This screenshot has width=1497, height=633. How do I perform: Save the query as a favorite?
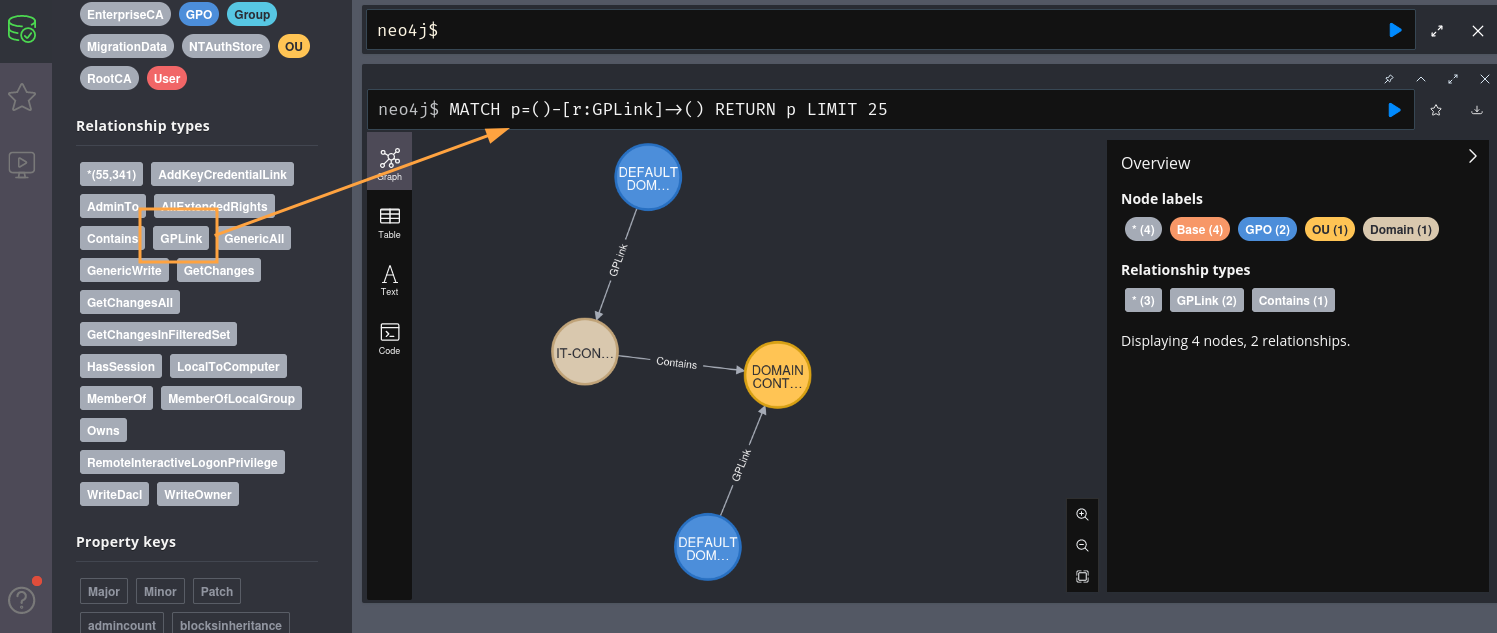[1436, 110]
